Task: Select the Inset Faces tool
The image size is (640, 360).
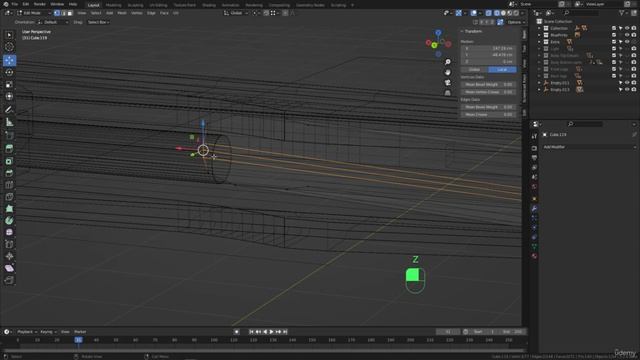Action: [x=9, y=161]
